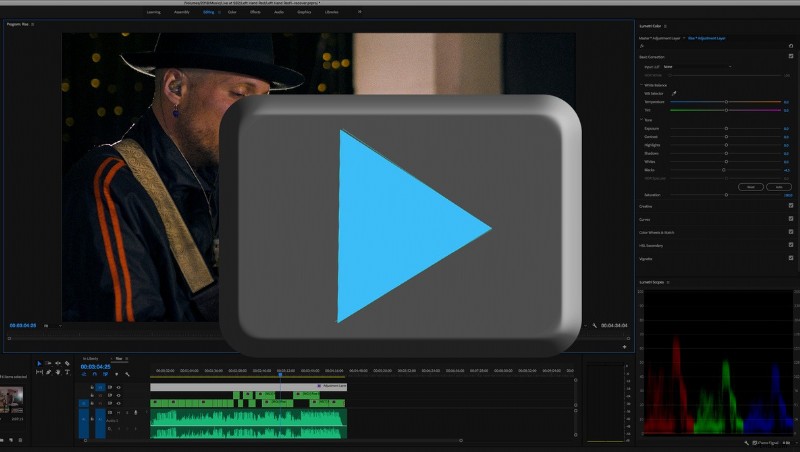Pick white balance with WB Selector eyedropper

click(674, 93)
